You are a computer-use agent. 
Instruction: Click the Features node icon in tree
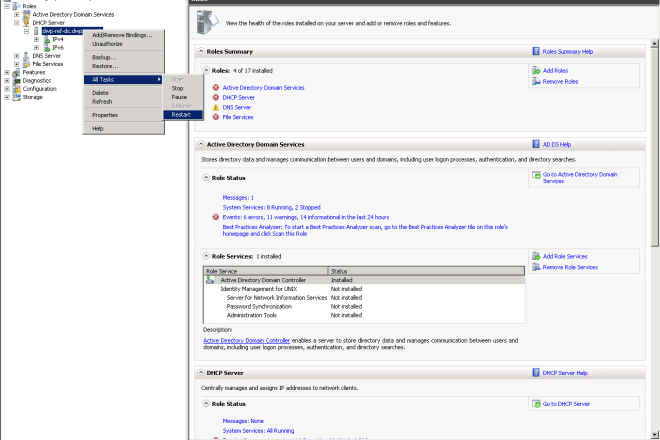pos(16,72)
